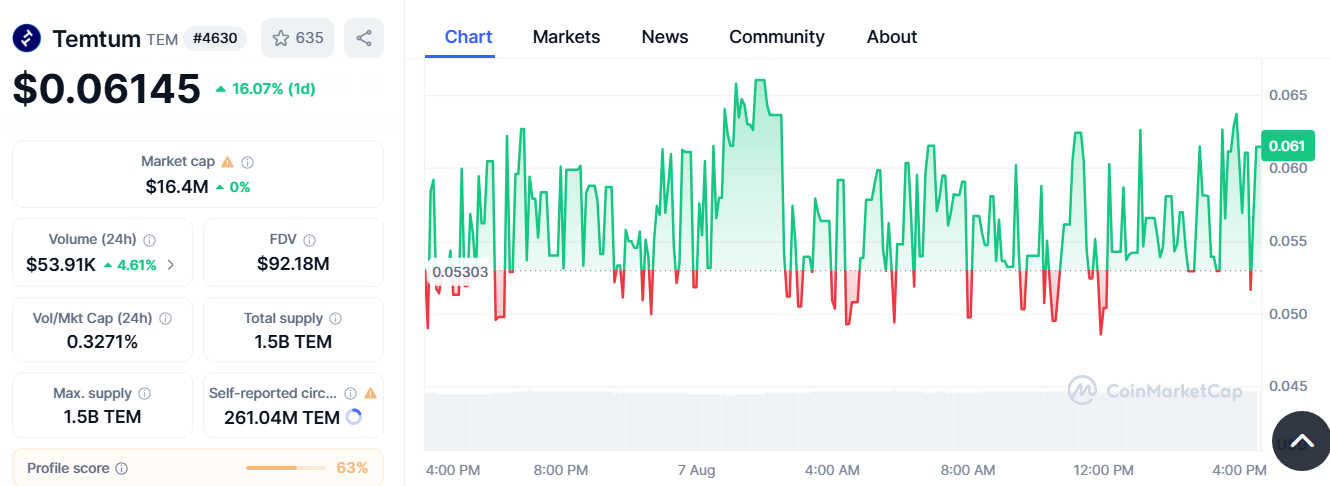Click the $16.4M market cap value
This screenshot has width=1330, height=486.
[x=177, y=186]
